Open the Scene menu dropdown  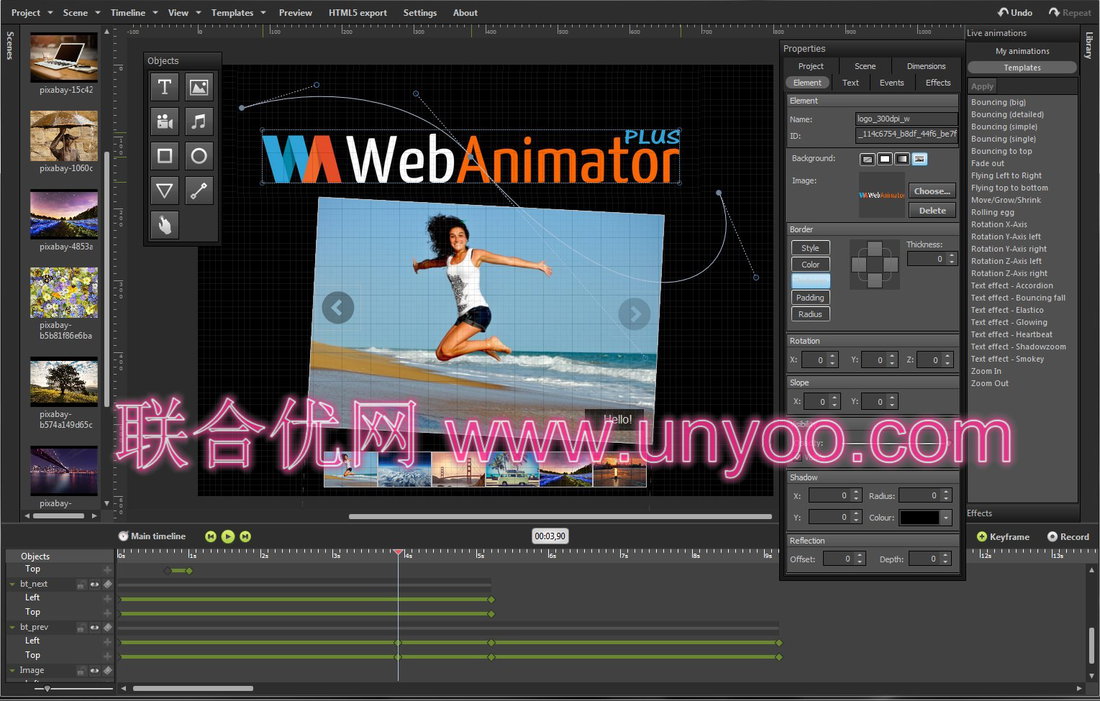[81, 13]
